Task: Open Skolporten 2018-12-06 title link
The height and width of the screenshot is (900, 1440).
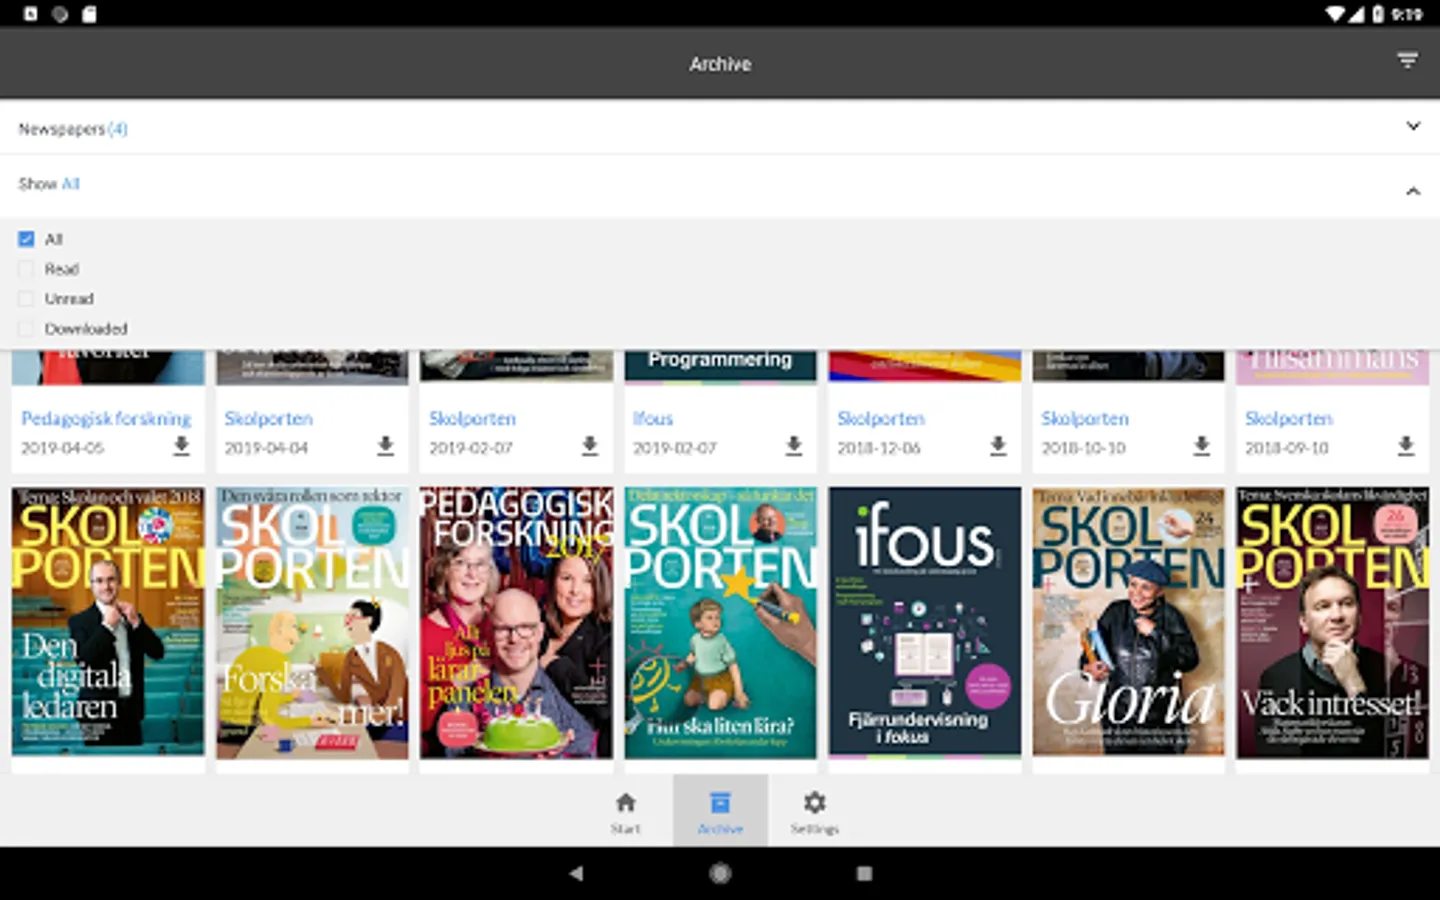Action: [880, 418]
